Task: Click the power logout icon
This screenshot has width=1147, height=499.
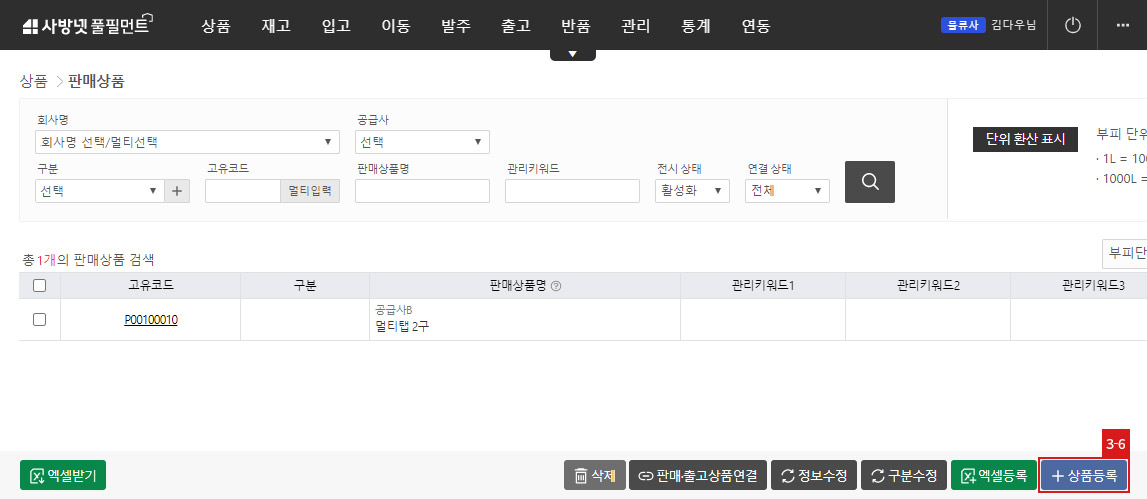Action: click(1072, 26)
